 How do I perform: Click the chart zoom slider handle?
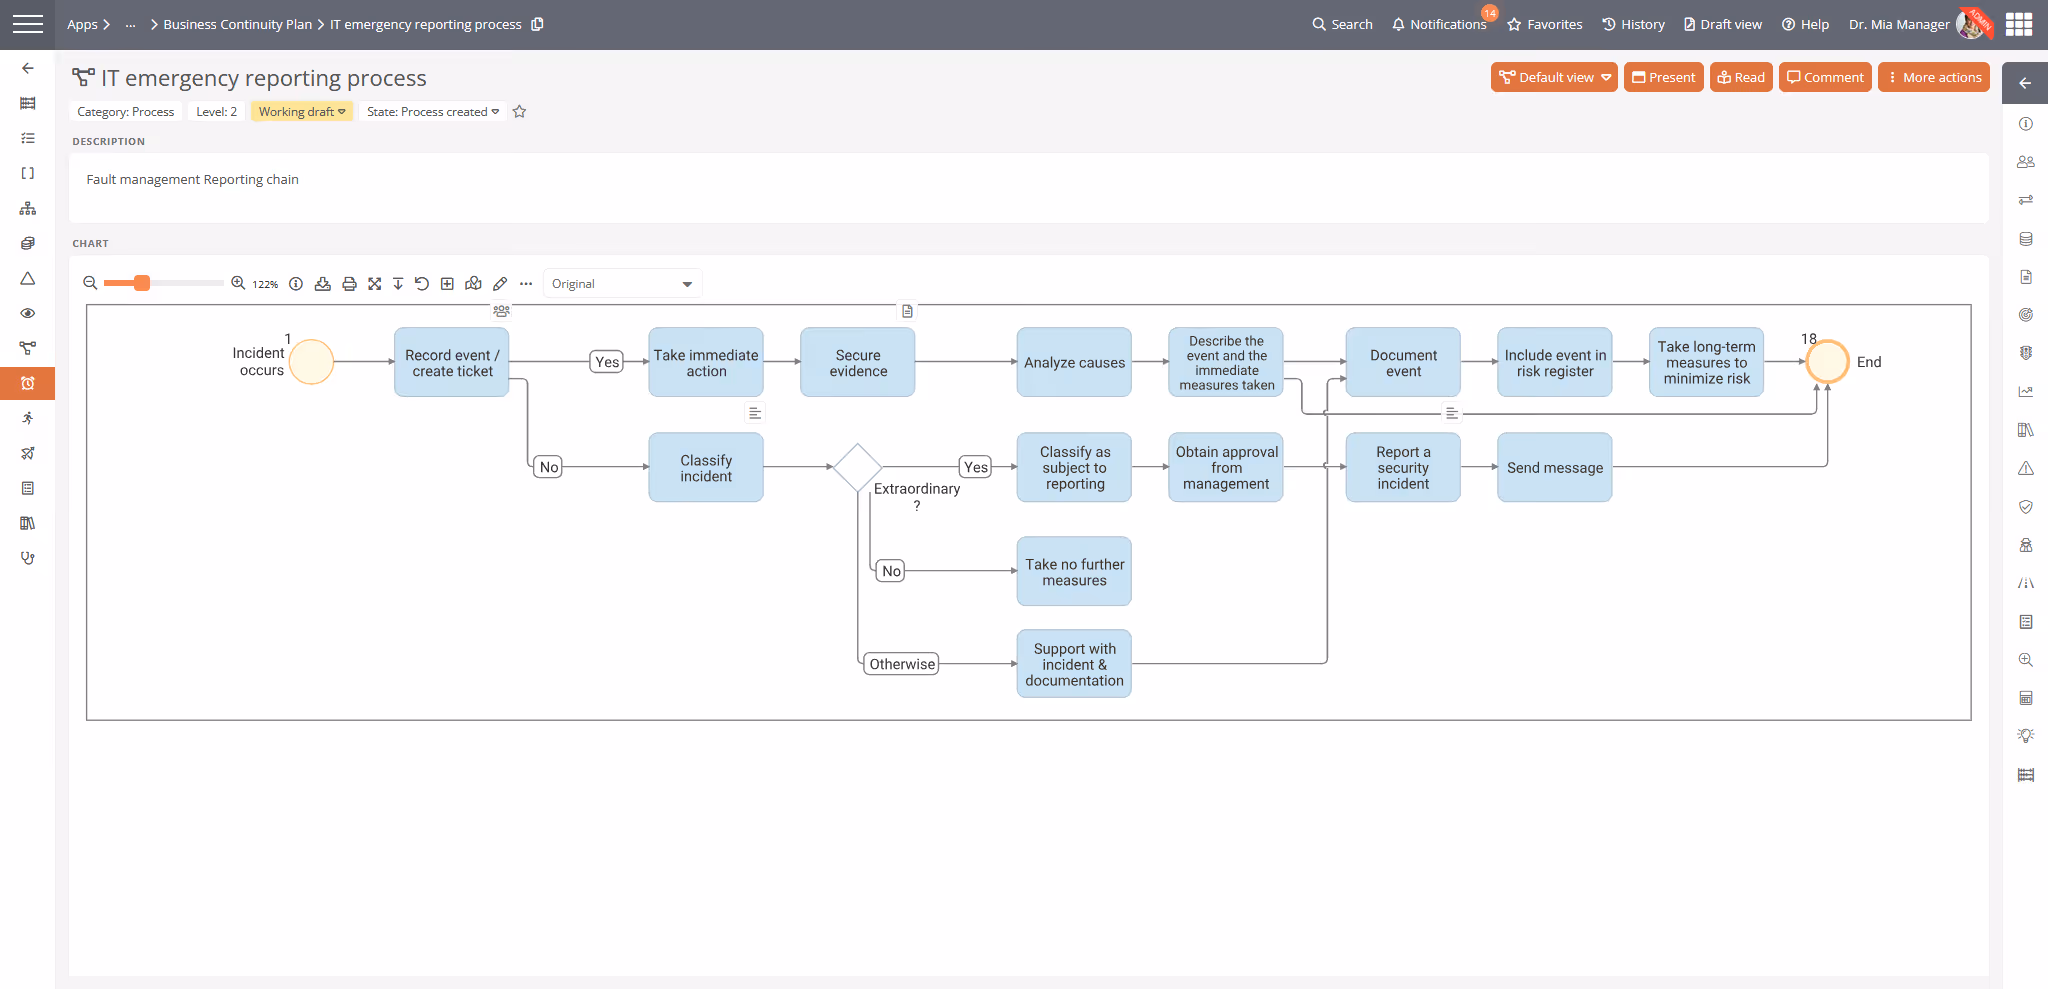tap(142, 283)
